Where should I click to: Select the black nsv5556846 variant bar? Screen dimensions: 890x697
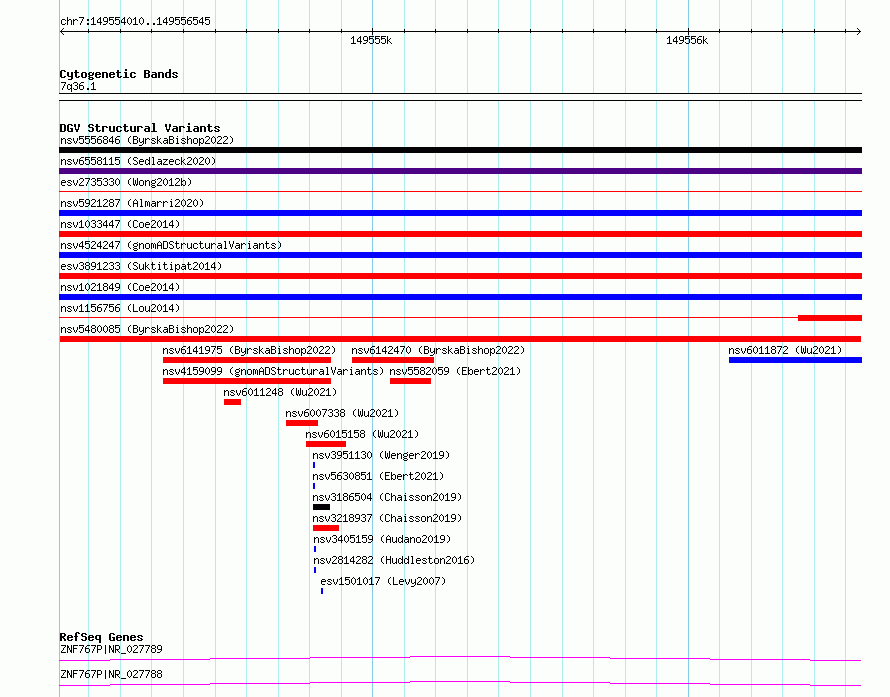[x=460, y=150]
